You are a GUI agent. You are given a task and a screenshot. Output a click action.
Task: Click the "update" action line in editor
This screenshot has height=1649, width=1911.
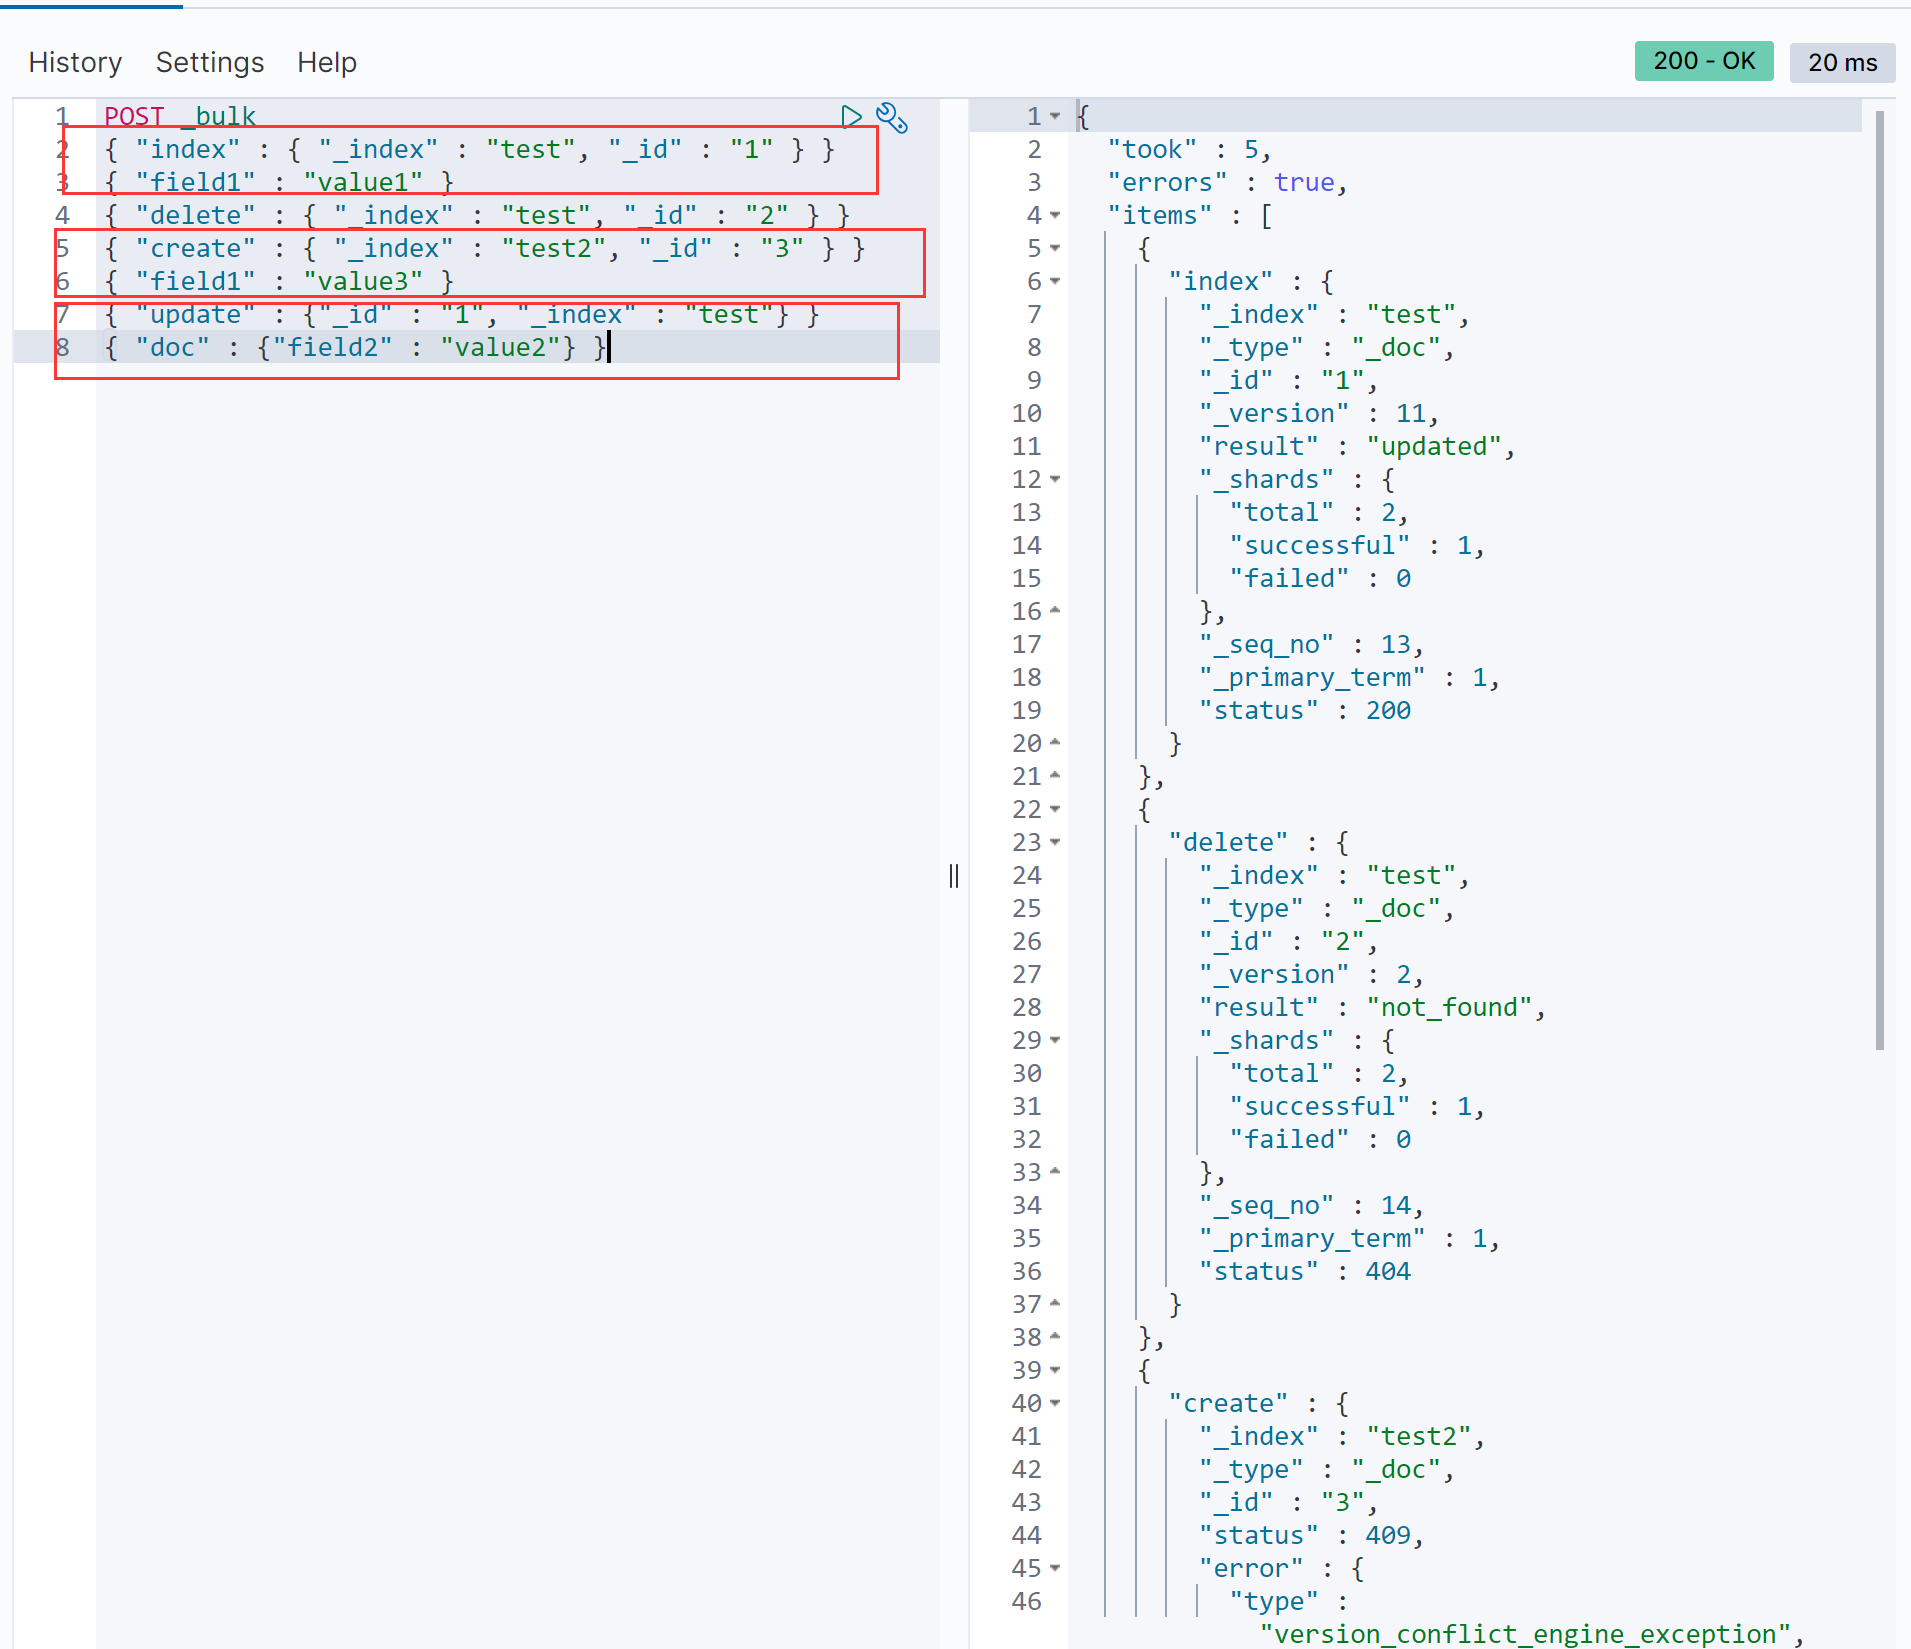[461, 315]
